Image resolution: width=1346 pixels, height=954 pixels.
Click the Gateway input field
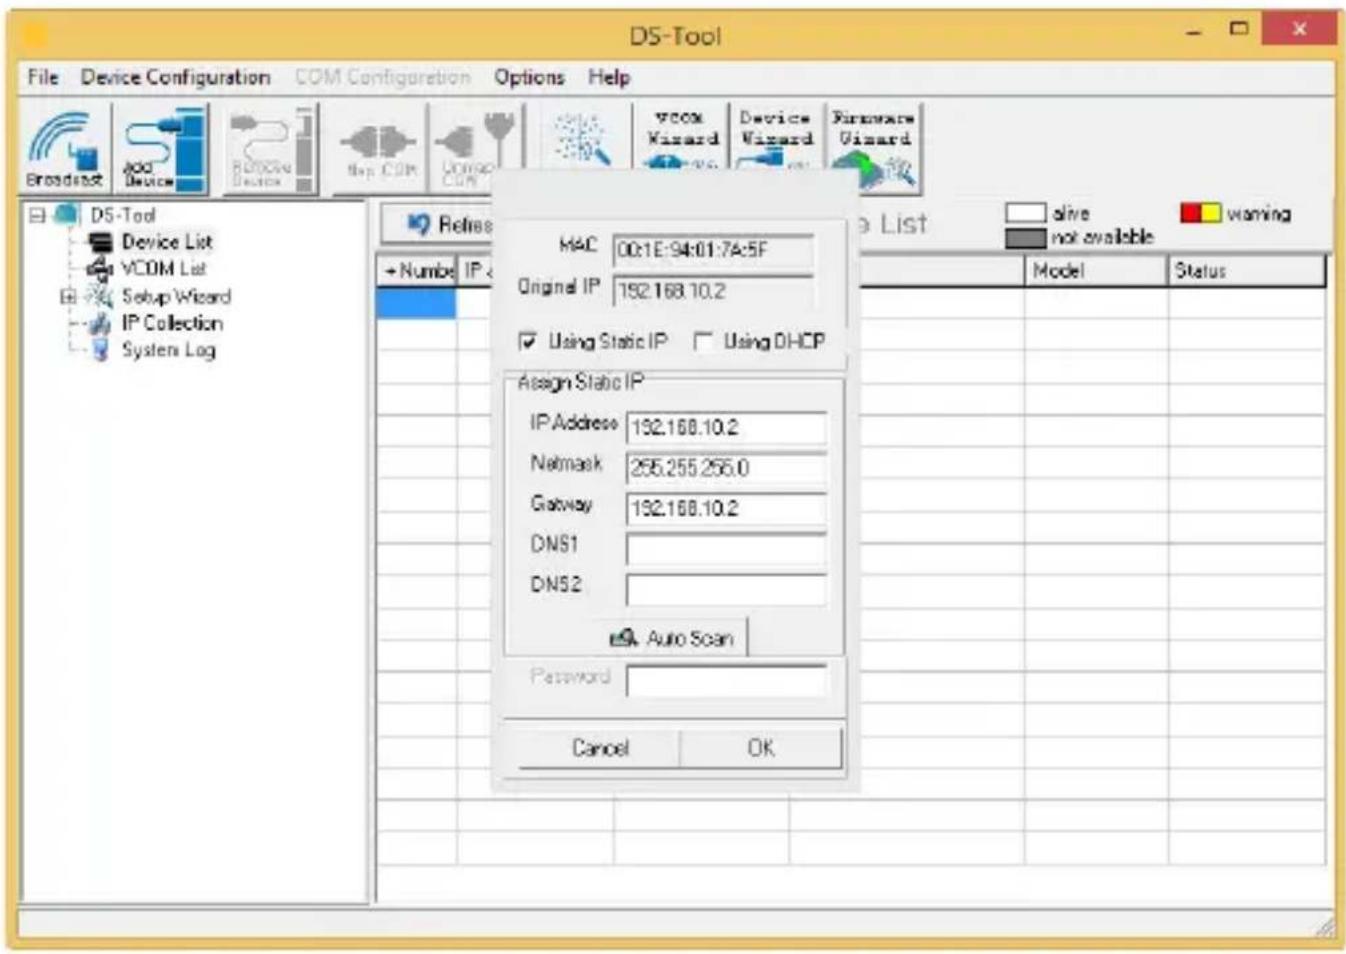726,508
